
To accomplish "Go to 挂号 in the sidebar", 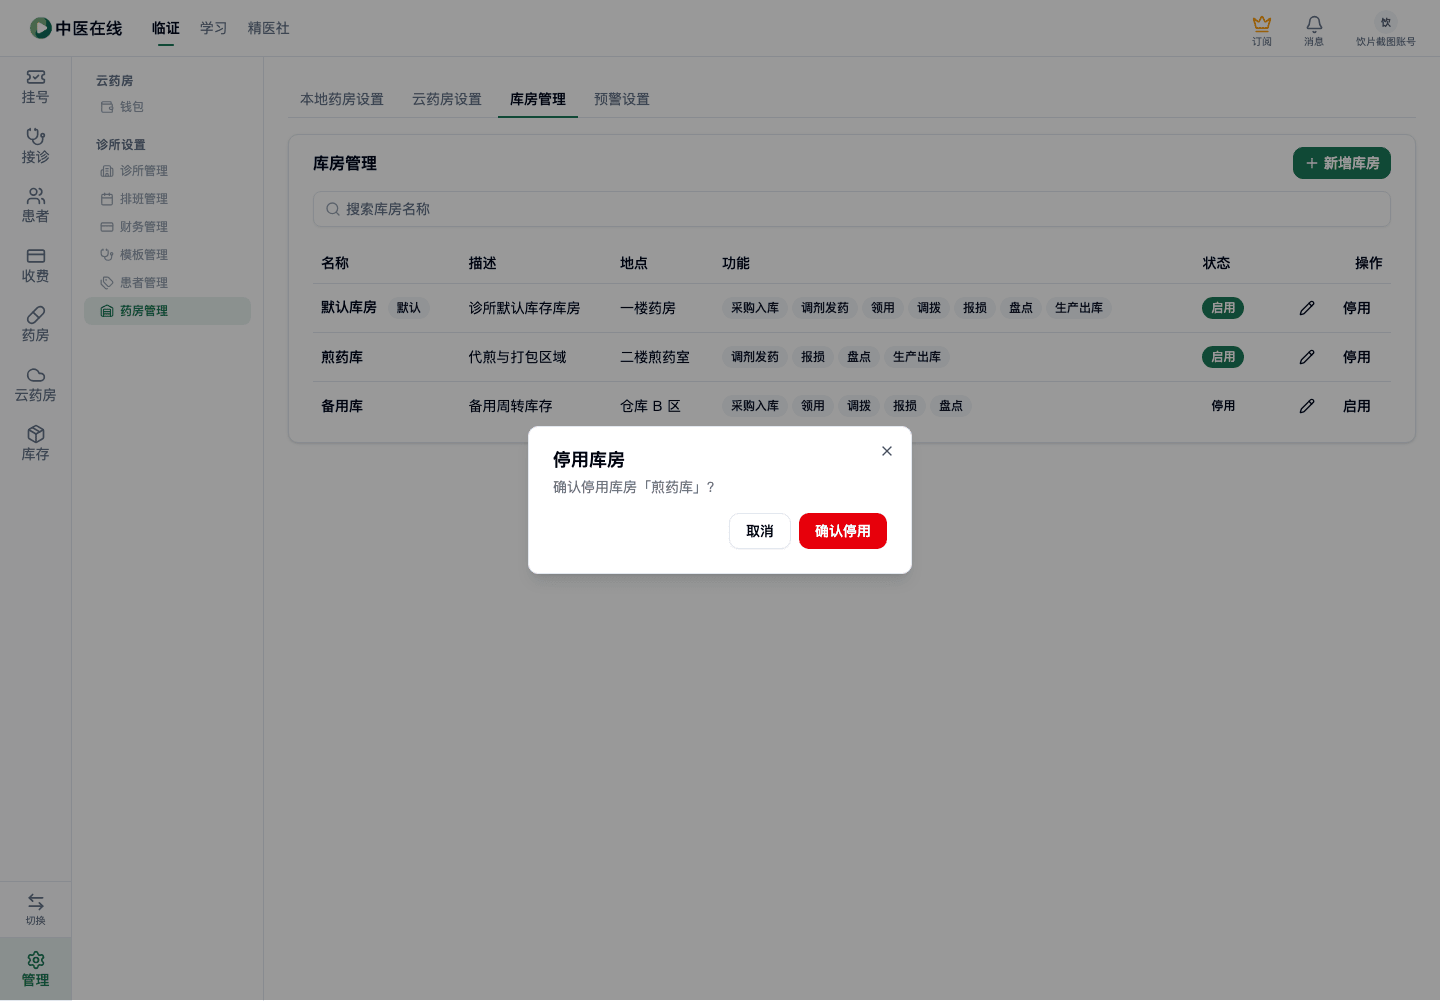I will click(36, 87).
